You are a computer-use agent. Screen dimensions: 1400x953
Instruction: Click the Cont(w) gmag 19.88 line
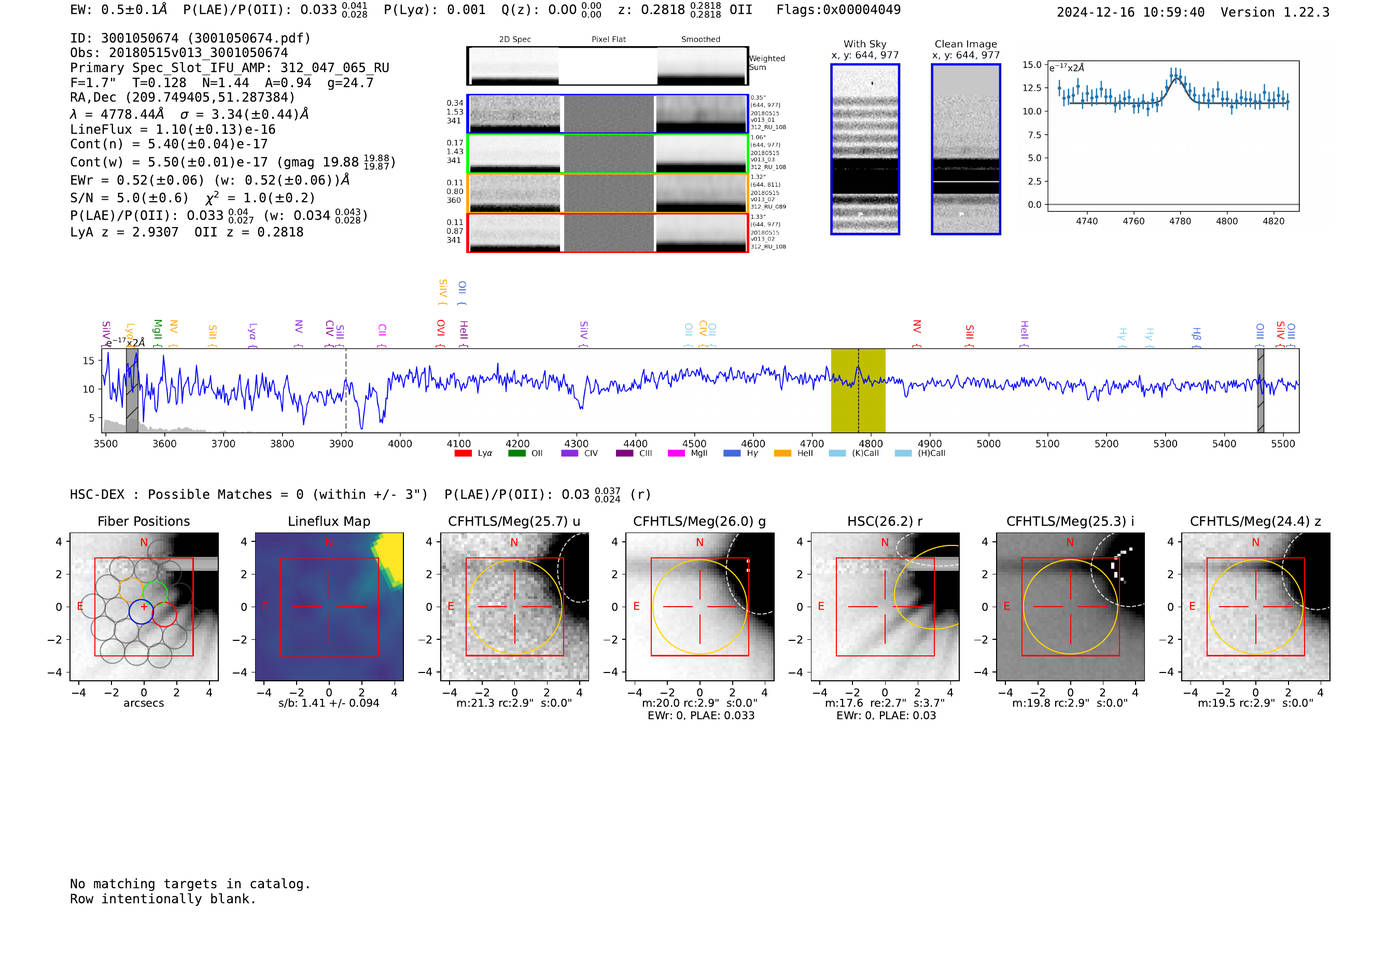click(233, 161)
